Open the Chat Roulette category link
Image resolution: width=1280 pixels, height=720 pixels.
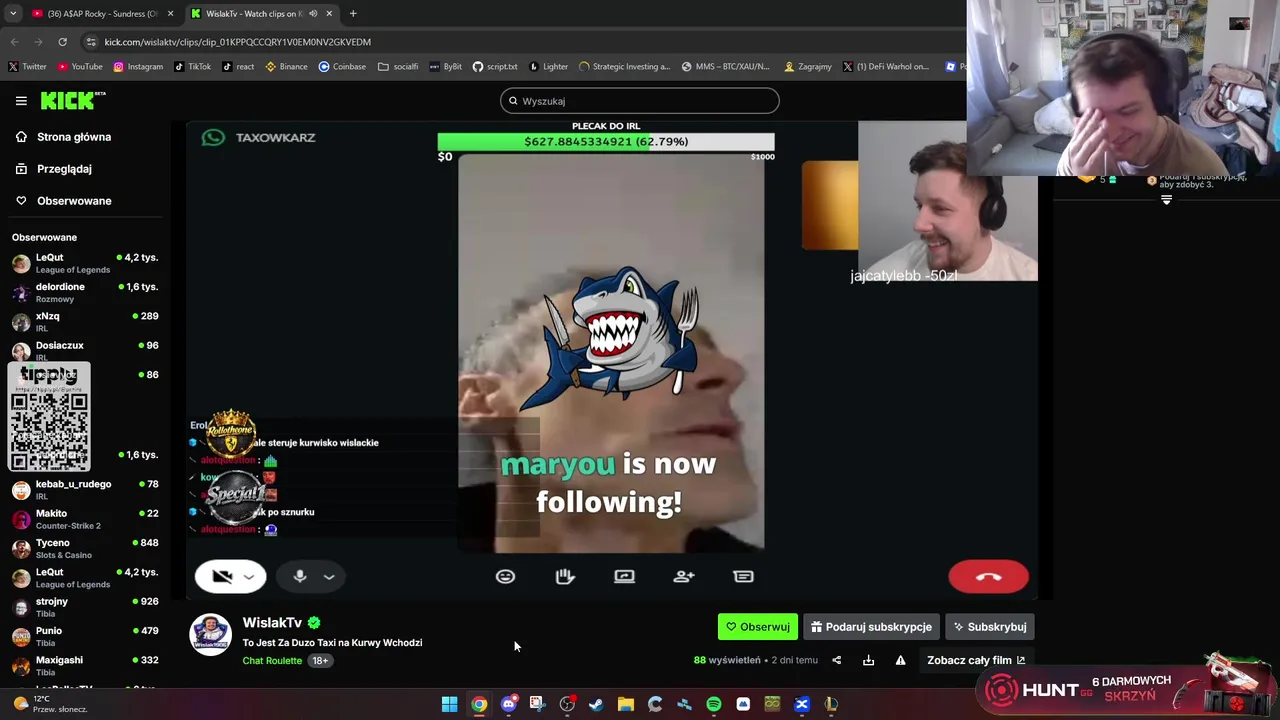(x=272, y=661)
